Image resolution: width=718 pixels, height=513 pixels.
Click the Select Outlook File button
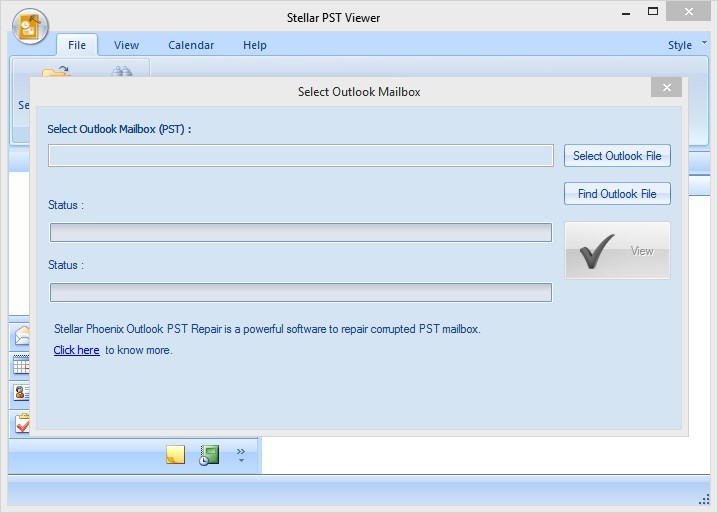tap(617, 156)
